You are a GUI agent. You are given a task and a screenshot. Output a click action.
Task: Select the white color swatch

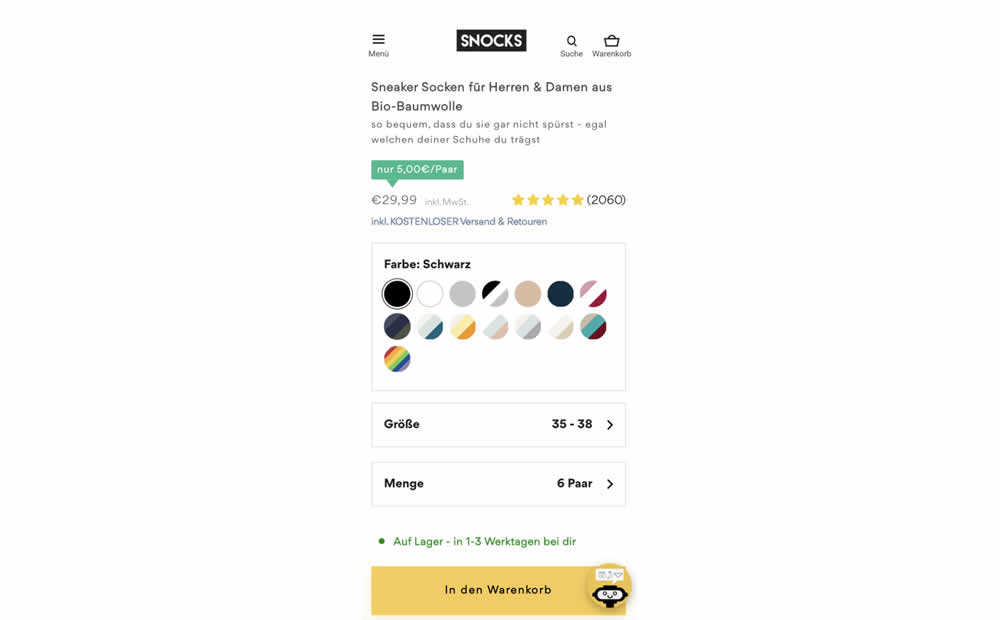click(x=430, y=294)
